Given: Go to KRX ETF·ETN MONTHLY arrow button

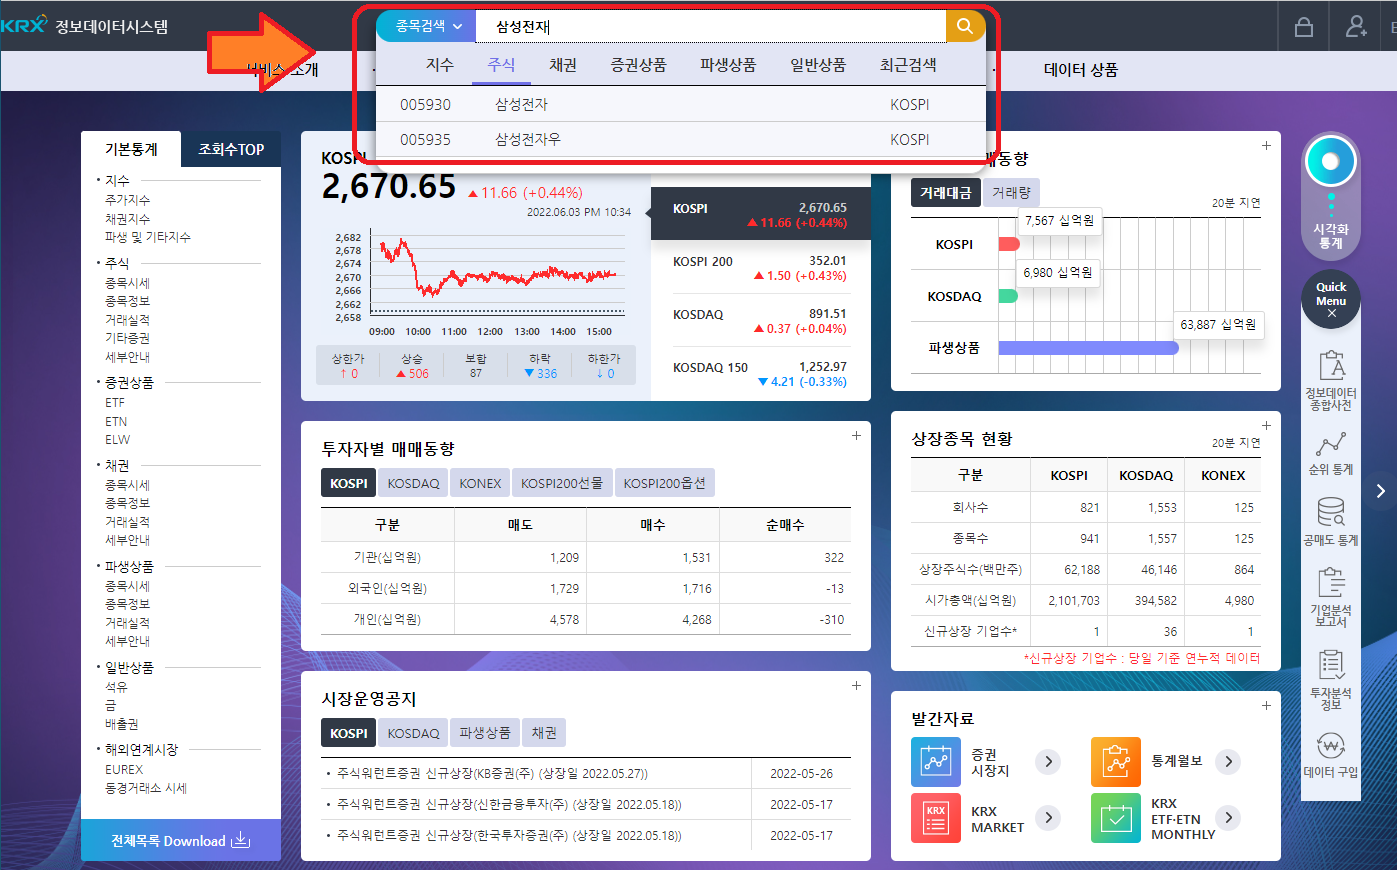Looking at the screenshot, I should point(1228,818).
